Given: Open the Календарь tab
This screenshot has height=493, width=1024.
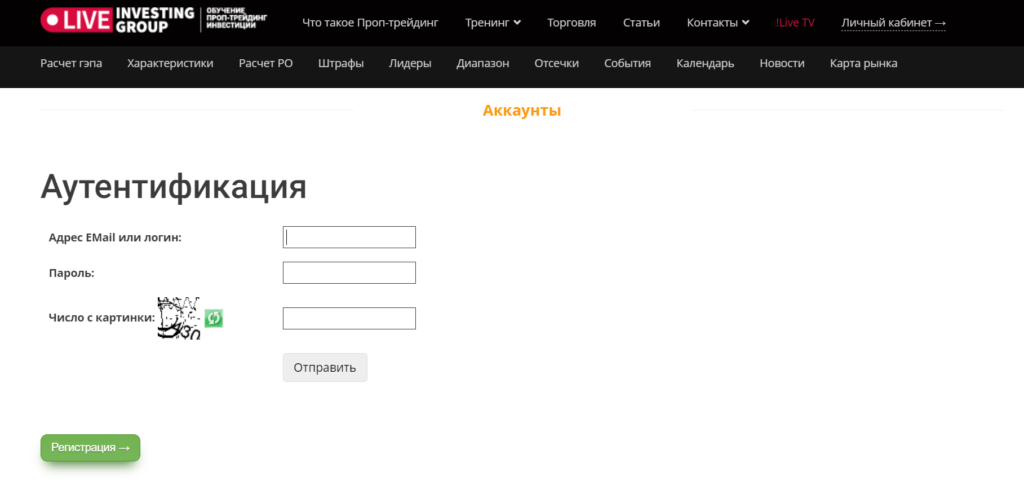Looking at the screenshot, I should (705, 63).
